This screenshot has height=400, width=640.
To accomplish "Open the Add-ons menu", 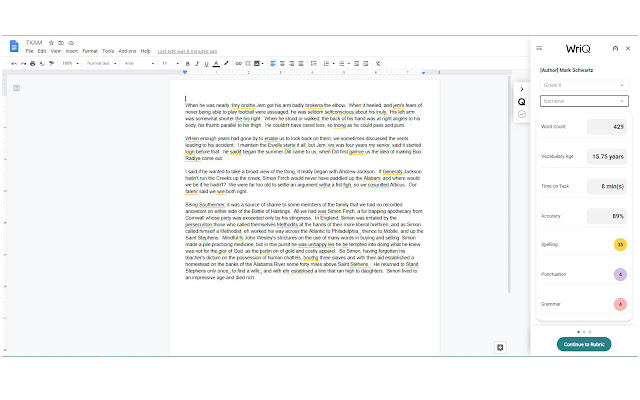I will click(127, 50).
